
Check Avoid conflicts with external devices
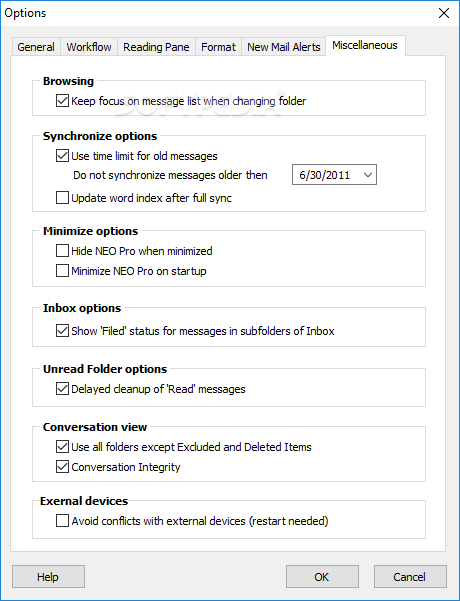coord(62,521)
